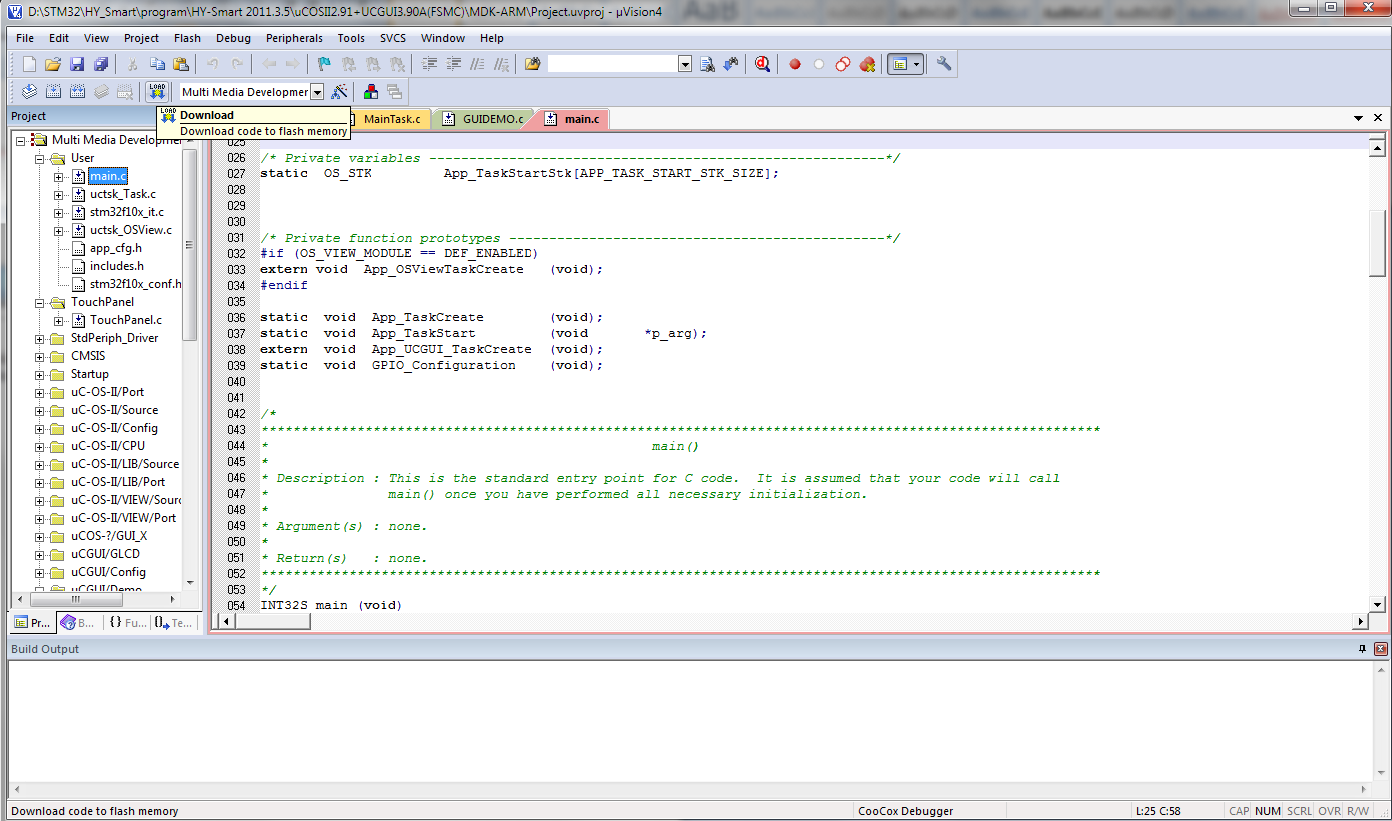Viewport: 1392px width, 821px height.
Task: Disable all breakpoints icon
Action: [843, 64]
